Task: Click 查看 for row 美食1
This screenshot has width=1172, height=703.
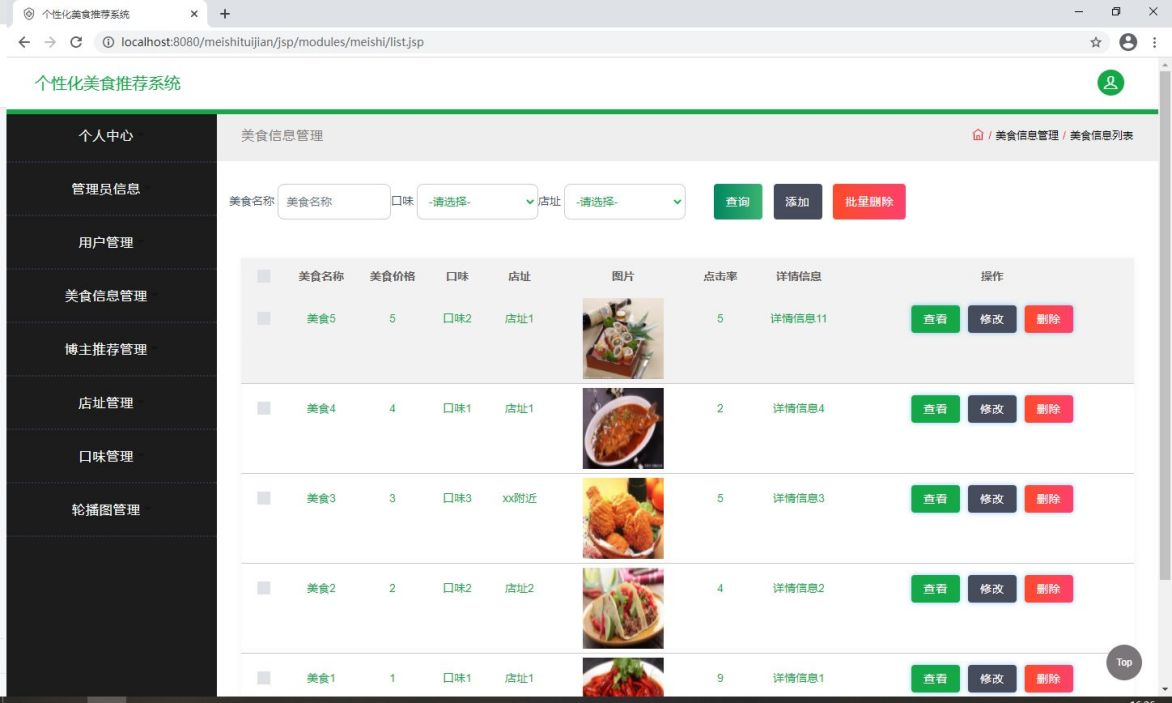Action: tap(935, 678)
